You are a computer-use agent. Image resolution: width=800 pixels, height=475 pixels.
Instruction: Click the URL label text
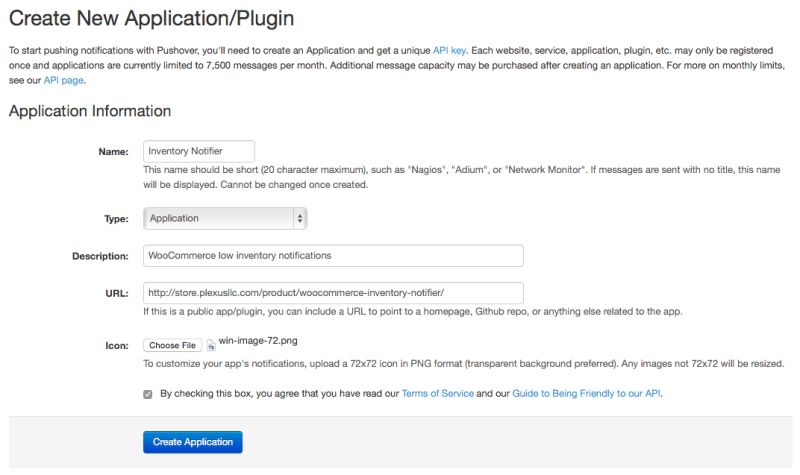pos(117,293)
